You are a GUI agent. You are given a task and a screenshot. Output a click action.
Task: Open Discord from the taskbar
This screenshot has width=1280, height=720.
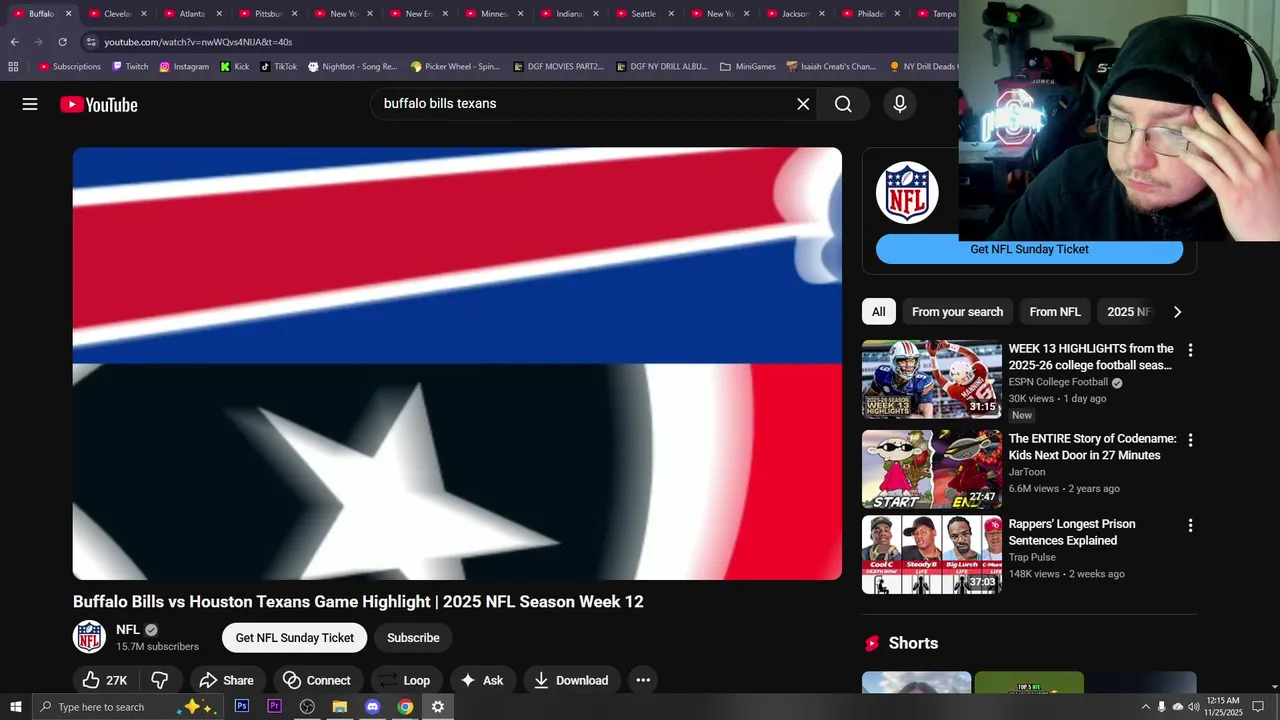tap(372, 707)
